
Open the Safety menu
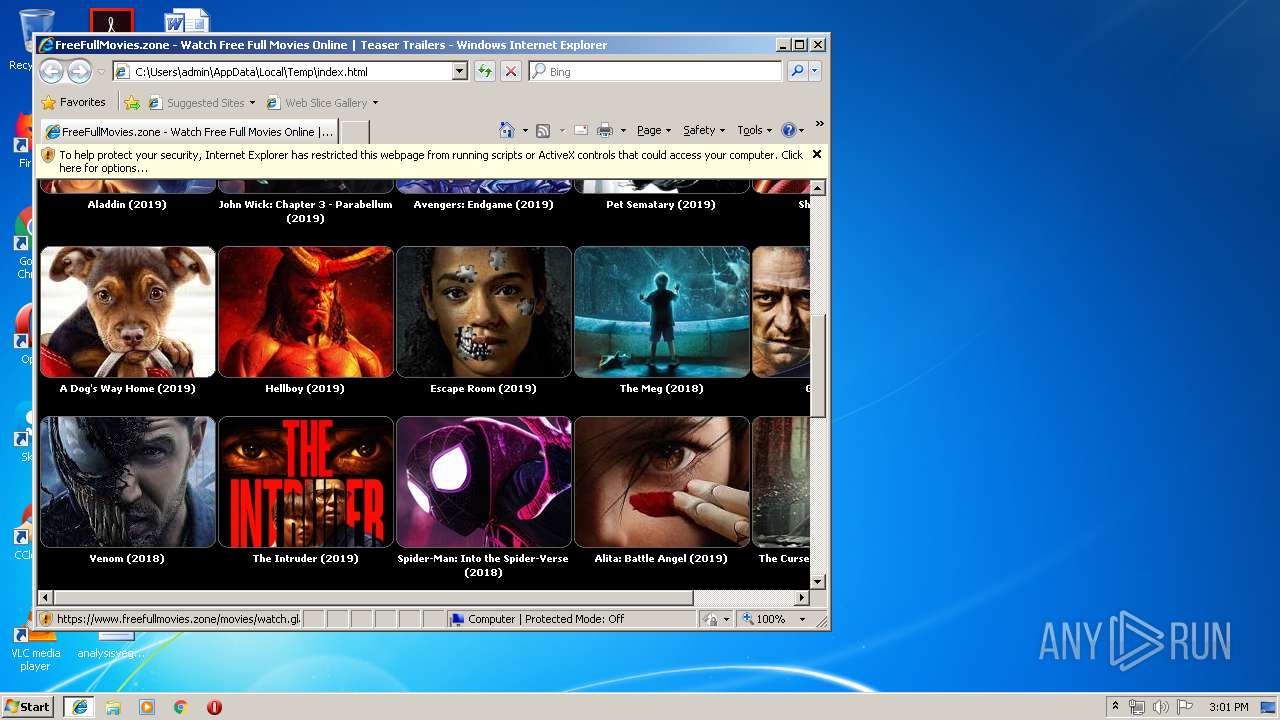tap(704, 130)
